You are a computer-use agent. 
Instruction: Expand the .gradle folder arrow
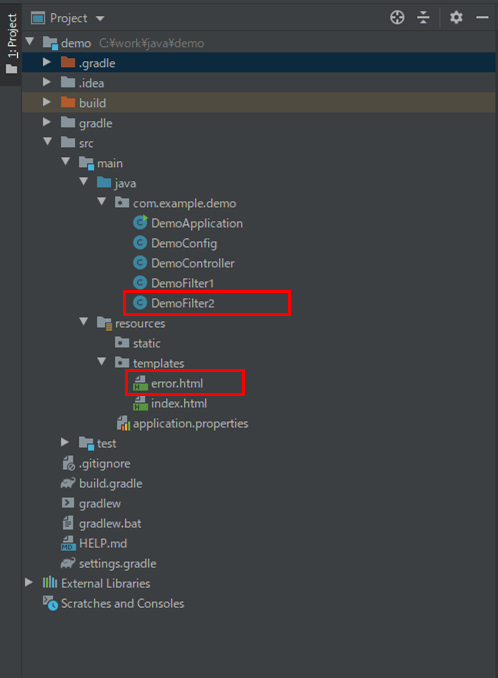[x=47, y=63]
